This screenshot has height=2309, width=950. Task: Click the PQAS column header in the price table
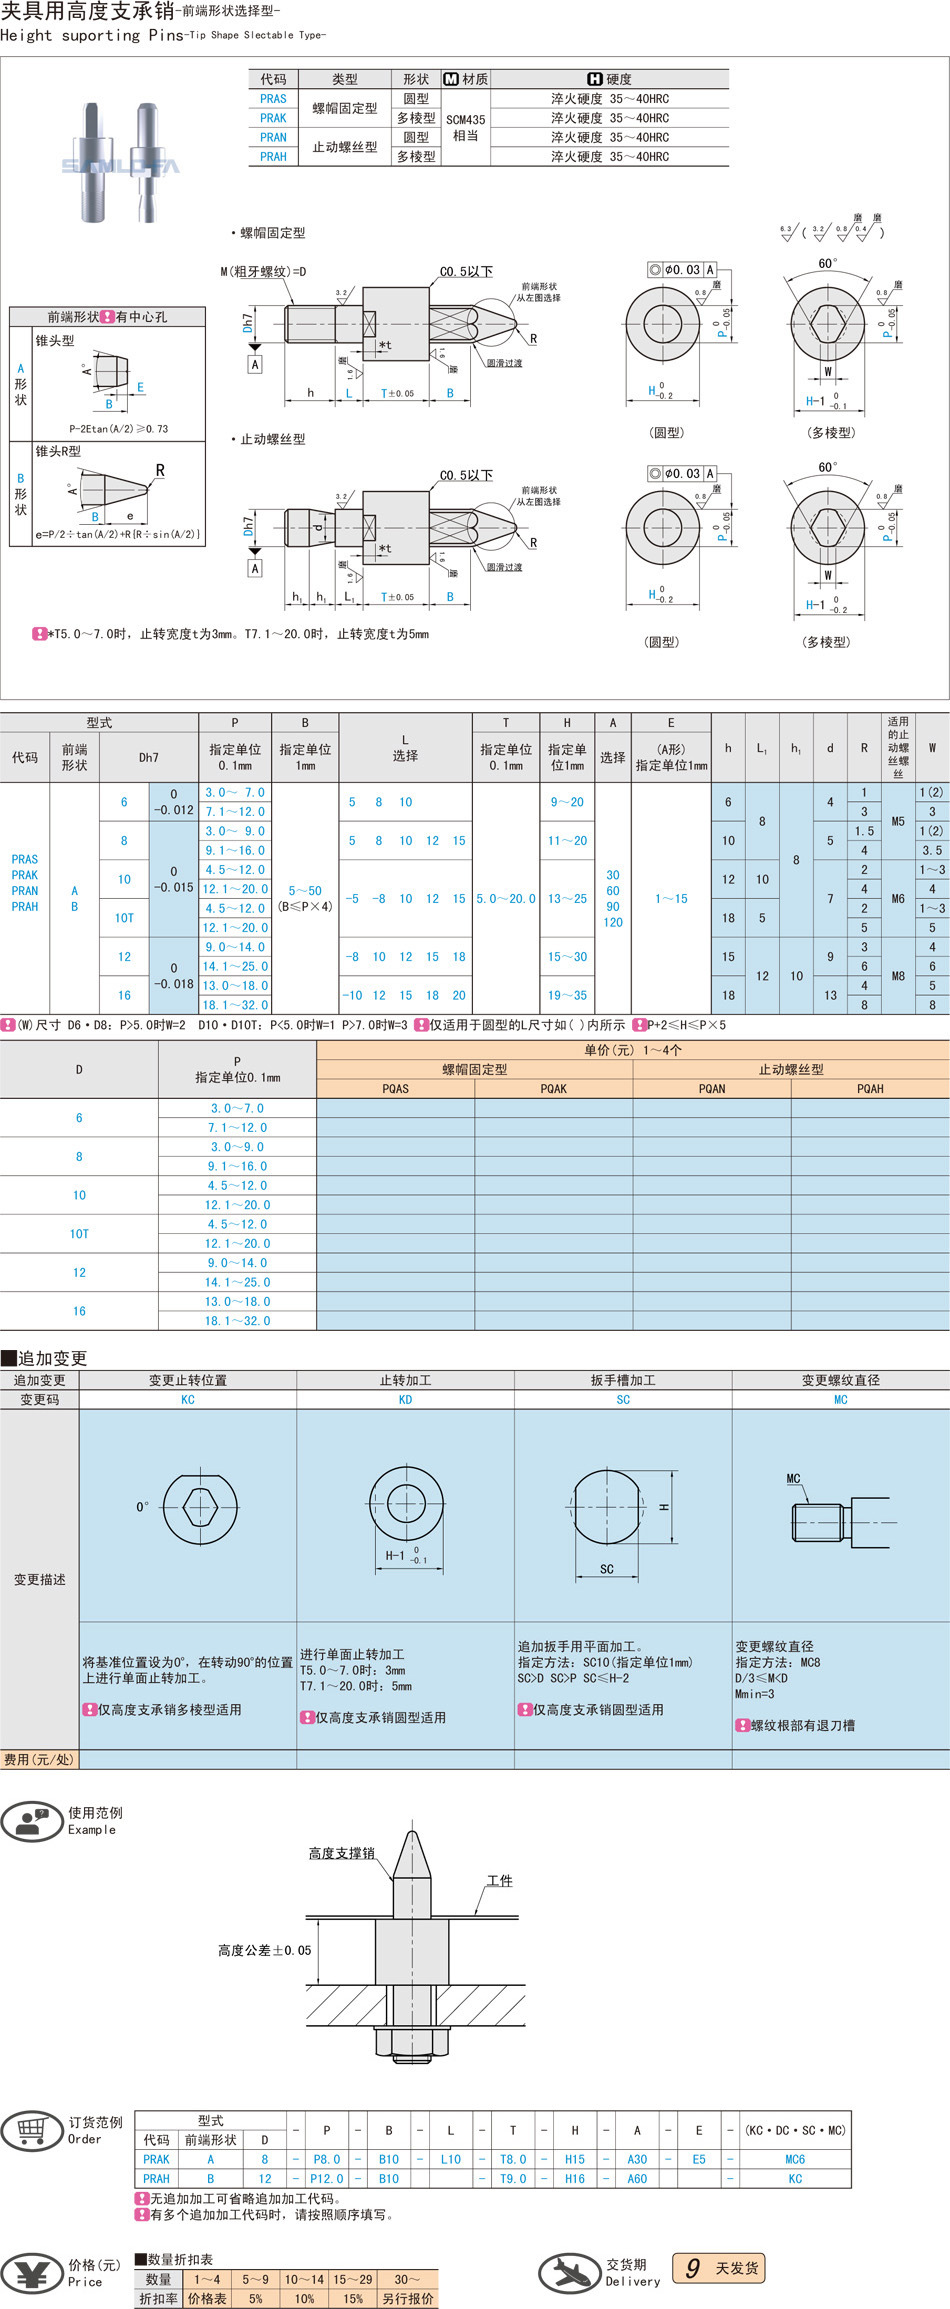pos(395,1089)
